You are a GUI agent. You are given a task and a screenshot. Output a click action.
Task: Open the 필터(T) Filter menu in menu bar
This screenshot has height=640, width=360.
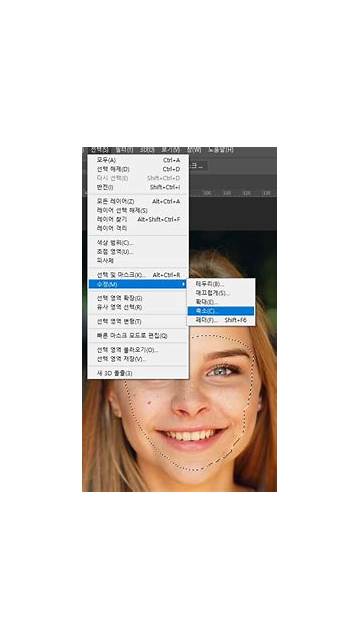[124, 150]
